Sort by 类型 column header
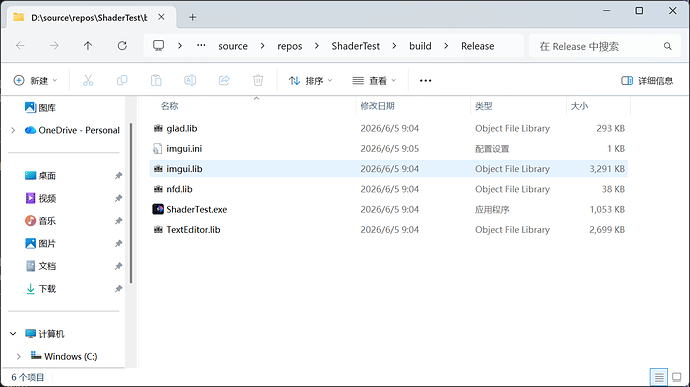This screenshot has height=387, width=690. [x=484, y=106]
